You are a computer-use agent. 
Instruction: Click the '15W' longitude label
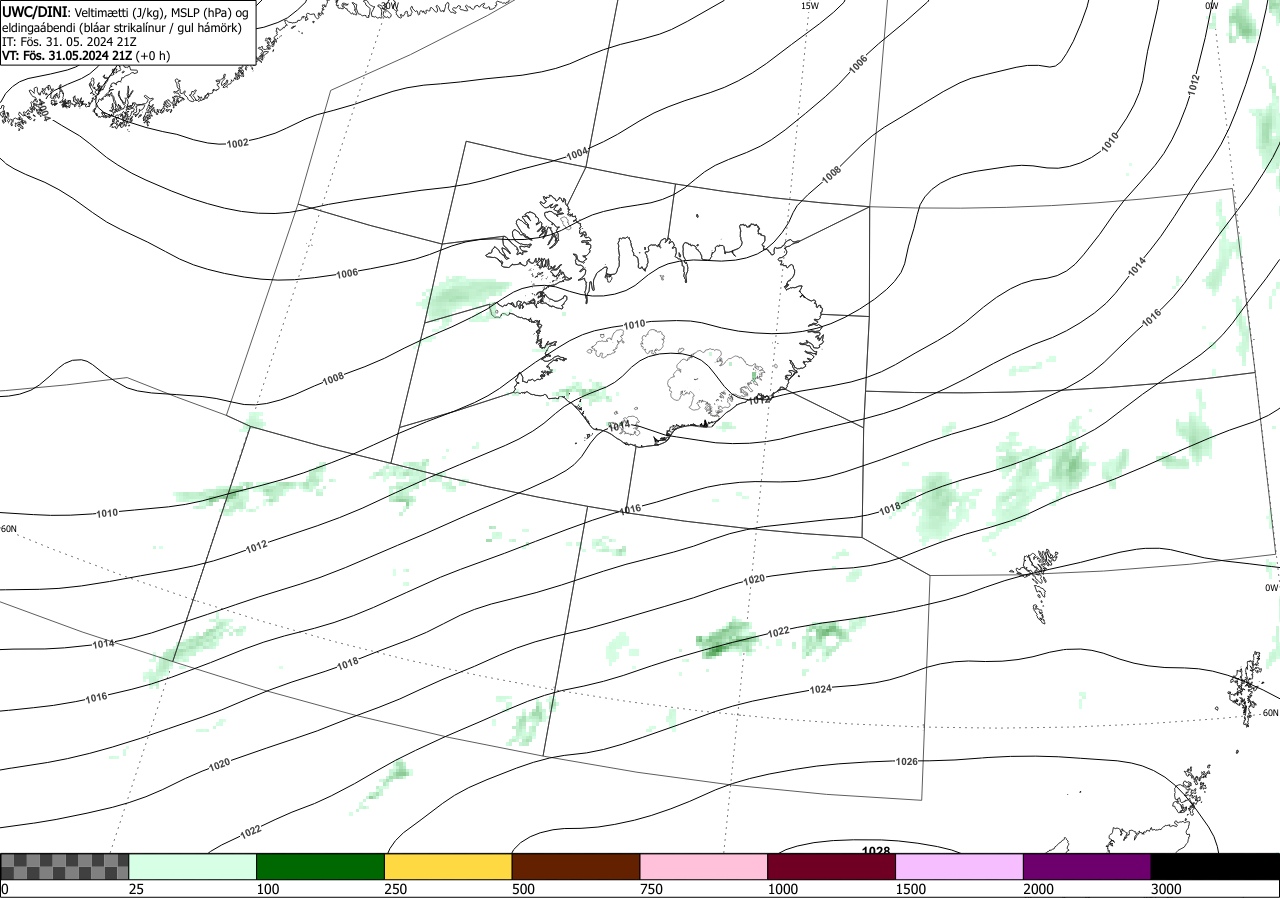810,6
